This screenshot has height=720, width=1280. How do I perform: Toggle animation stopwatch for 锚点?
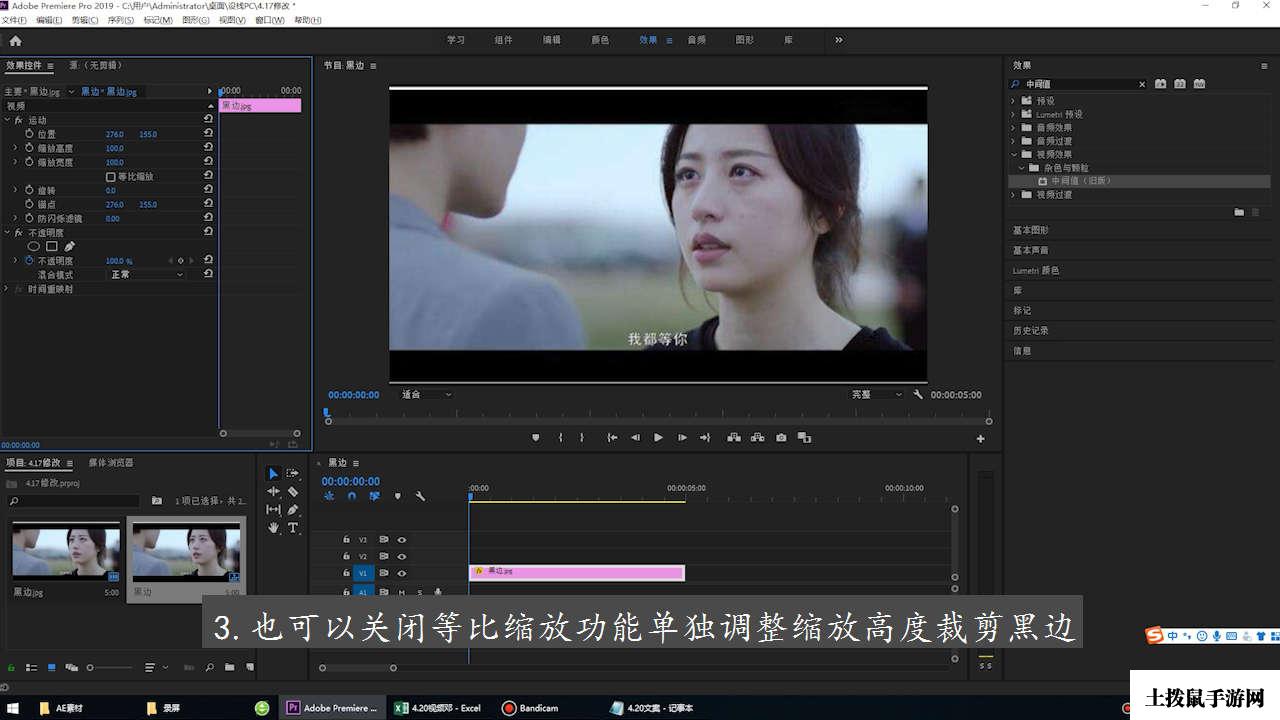tap(29, 204)
